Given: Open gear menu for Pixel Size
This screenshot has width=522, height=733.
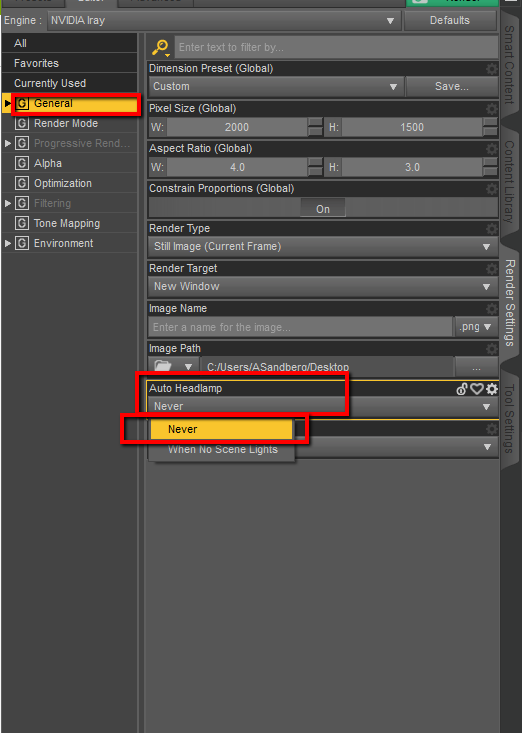Looking at the screenshot, I should [492, 108].
